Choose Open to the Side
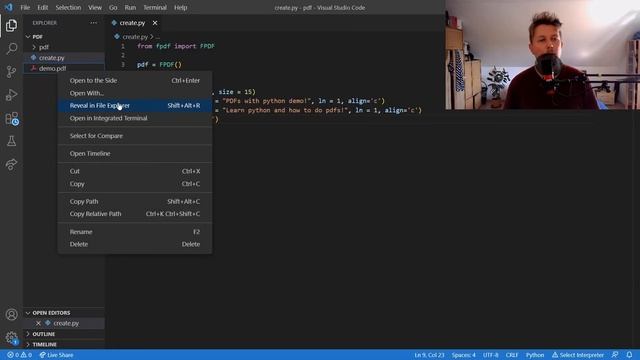The height and width of the screenshot is (360, 640). coord(135,80)
